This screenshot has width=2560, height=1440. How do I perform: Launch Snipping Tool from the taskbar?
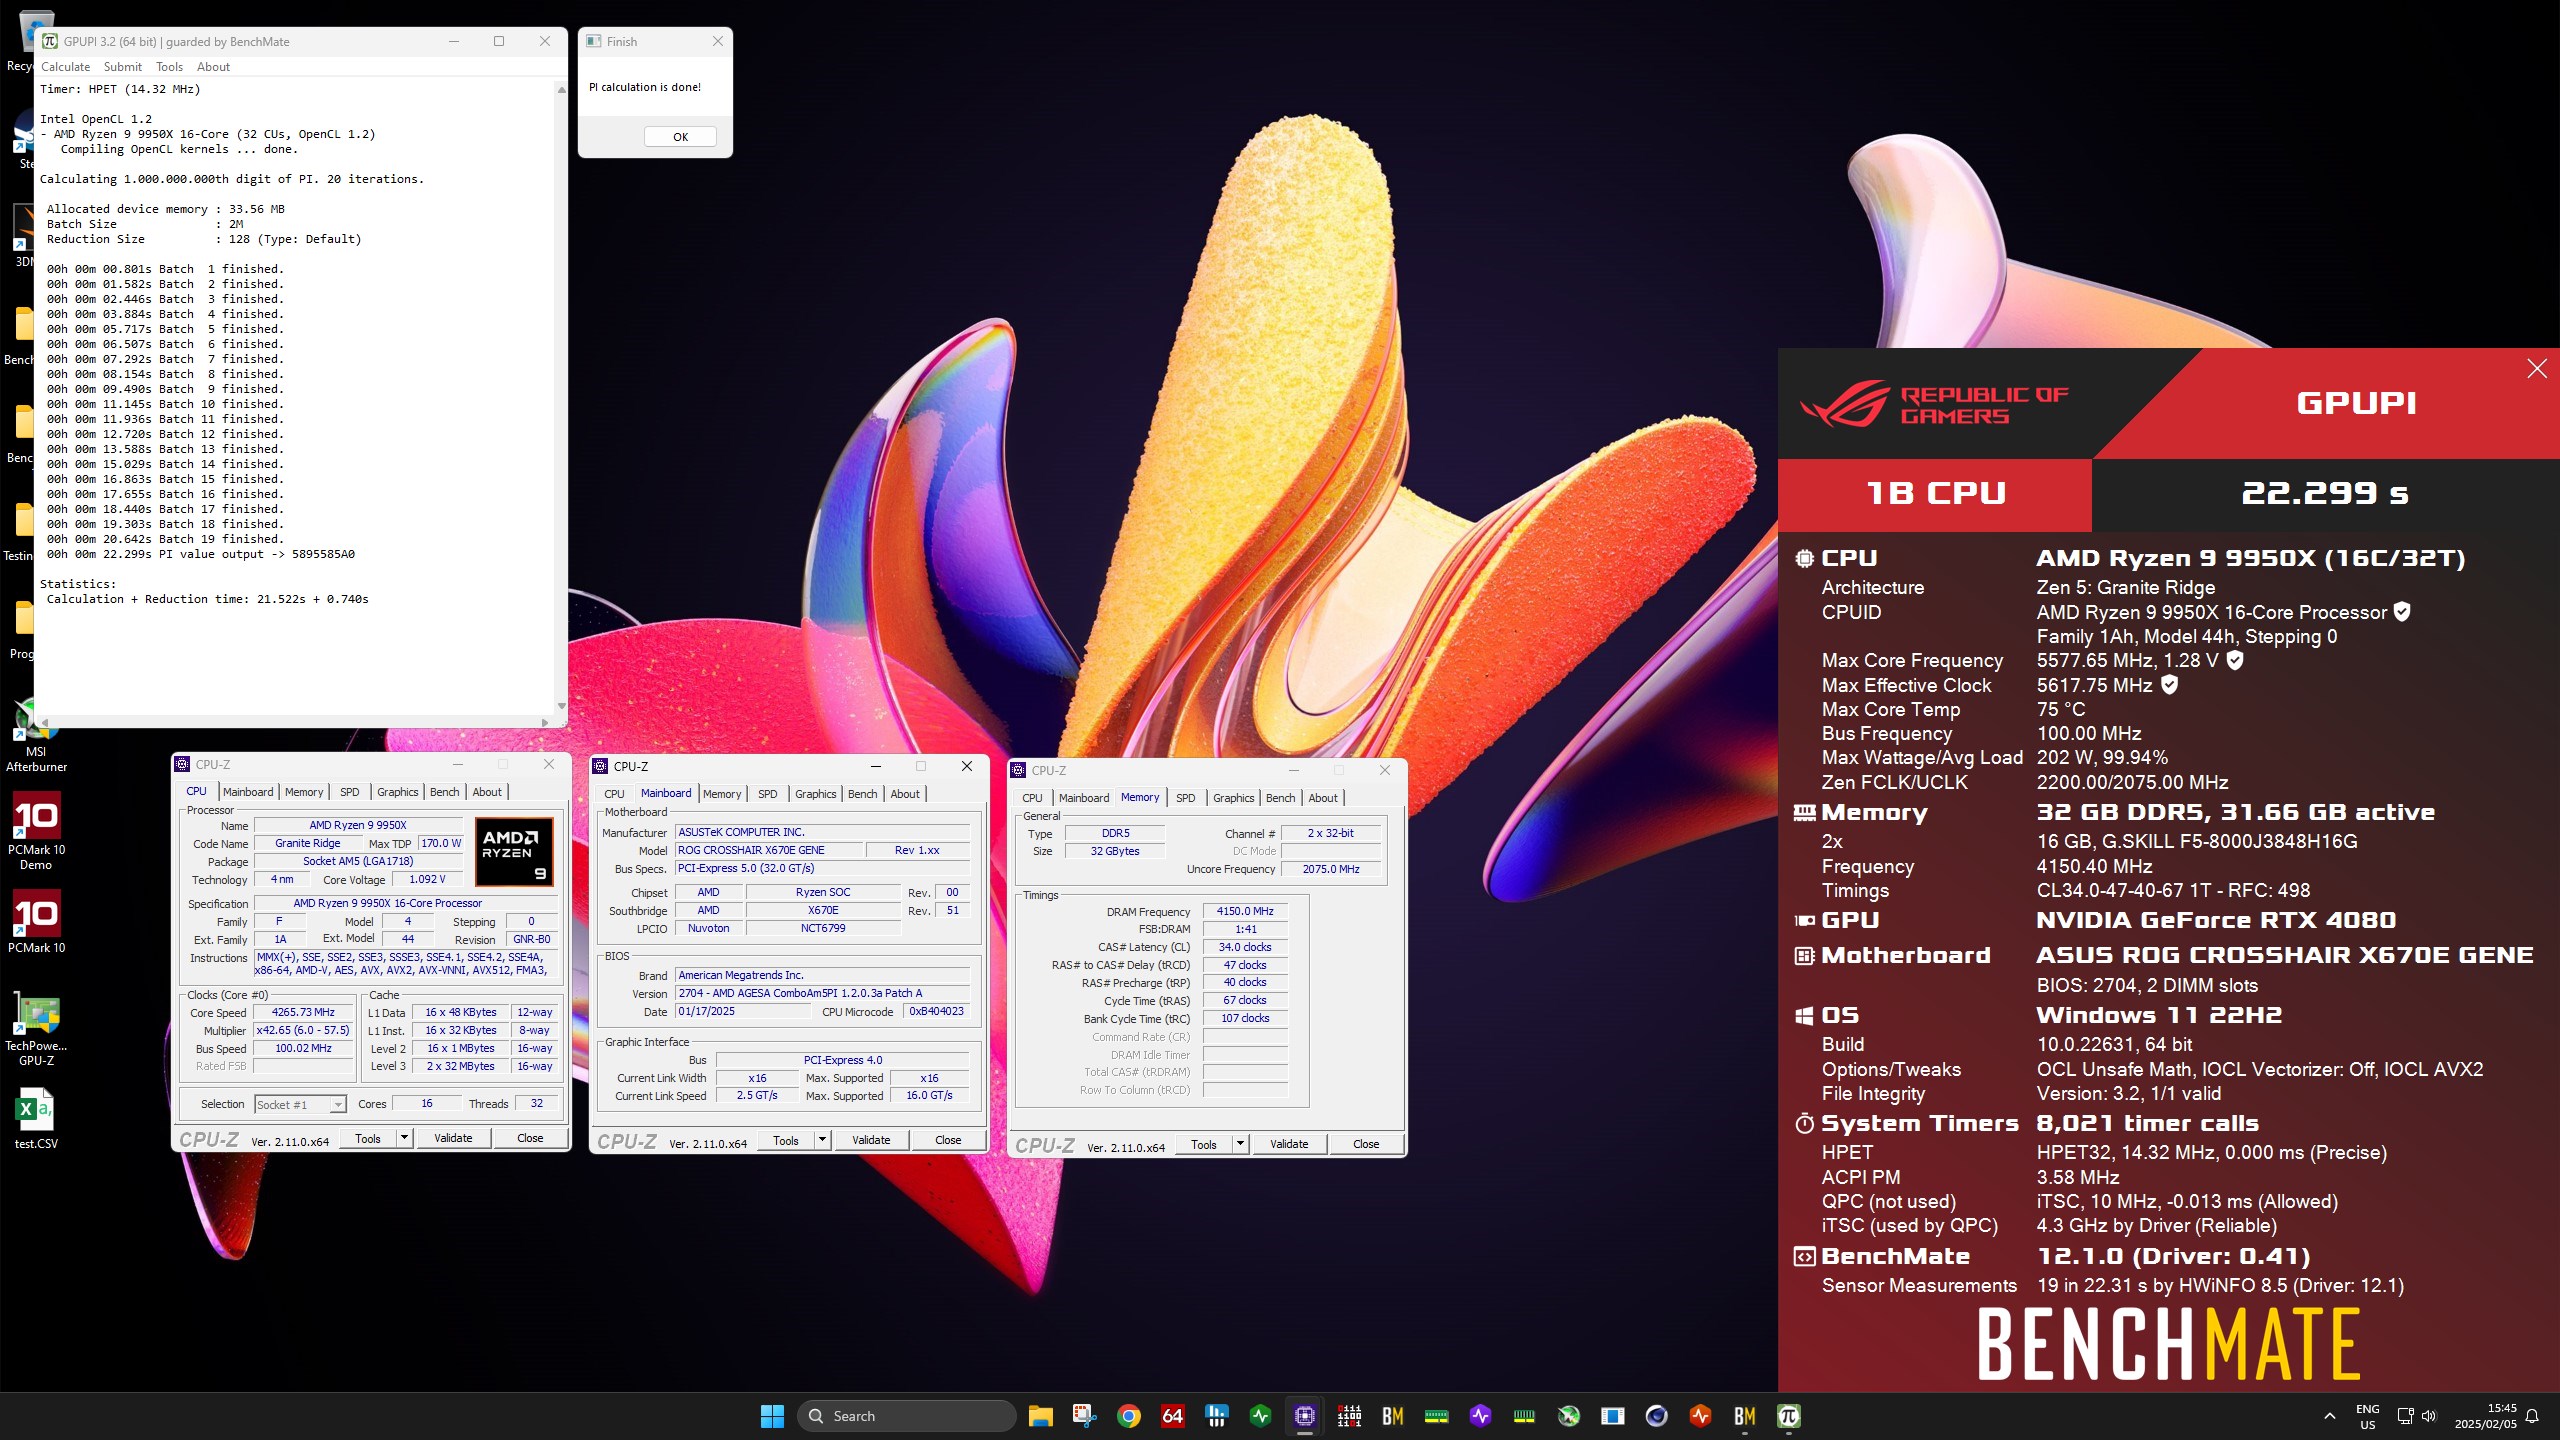pos(1085,1416)
